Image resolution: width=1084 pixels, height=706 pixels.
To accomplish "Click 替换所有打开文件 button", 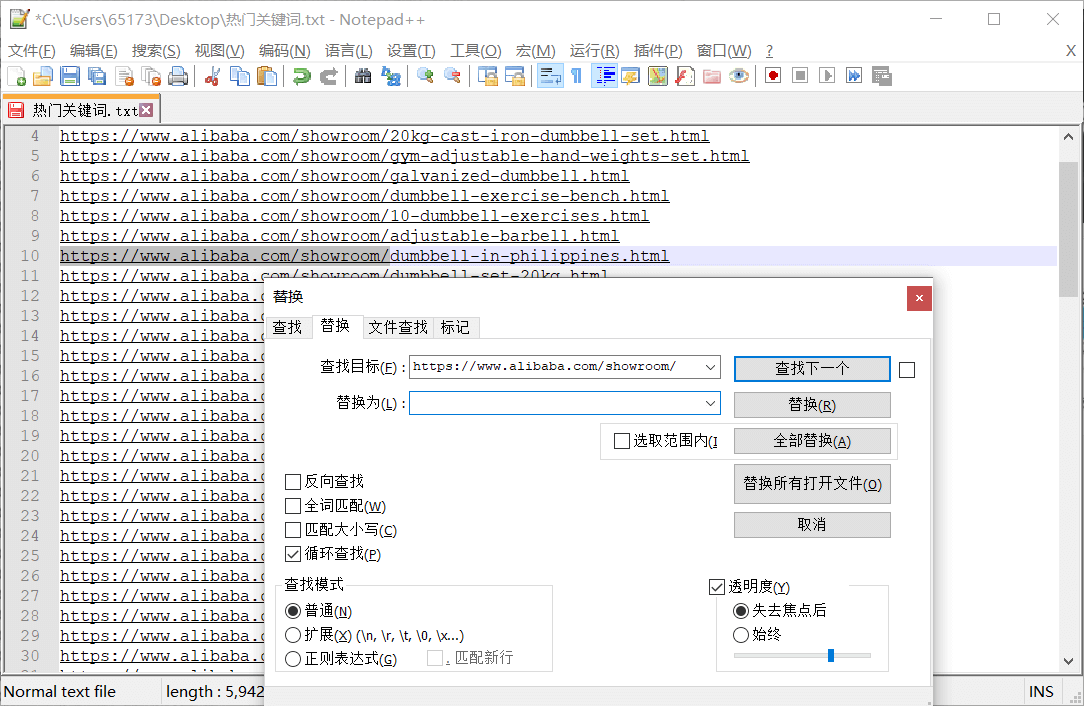I will coord(812,484).
